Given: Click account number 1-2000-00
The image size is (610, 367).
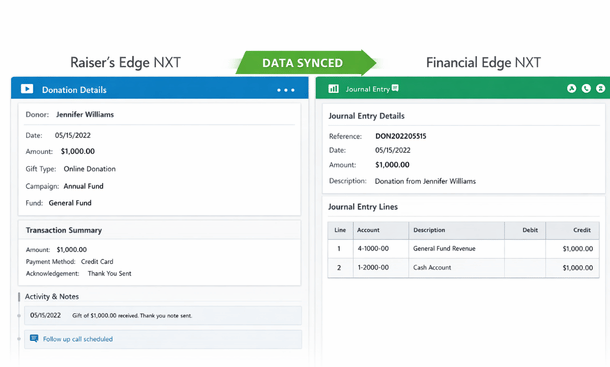Looking at the screenshot, I should click(373, 268).
